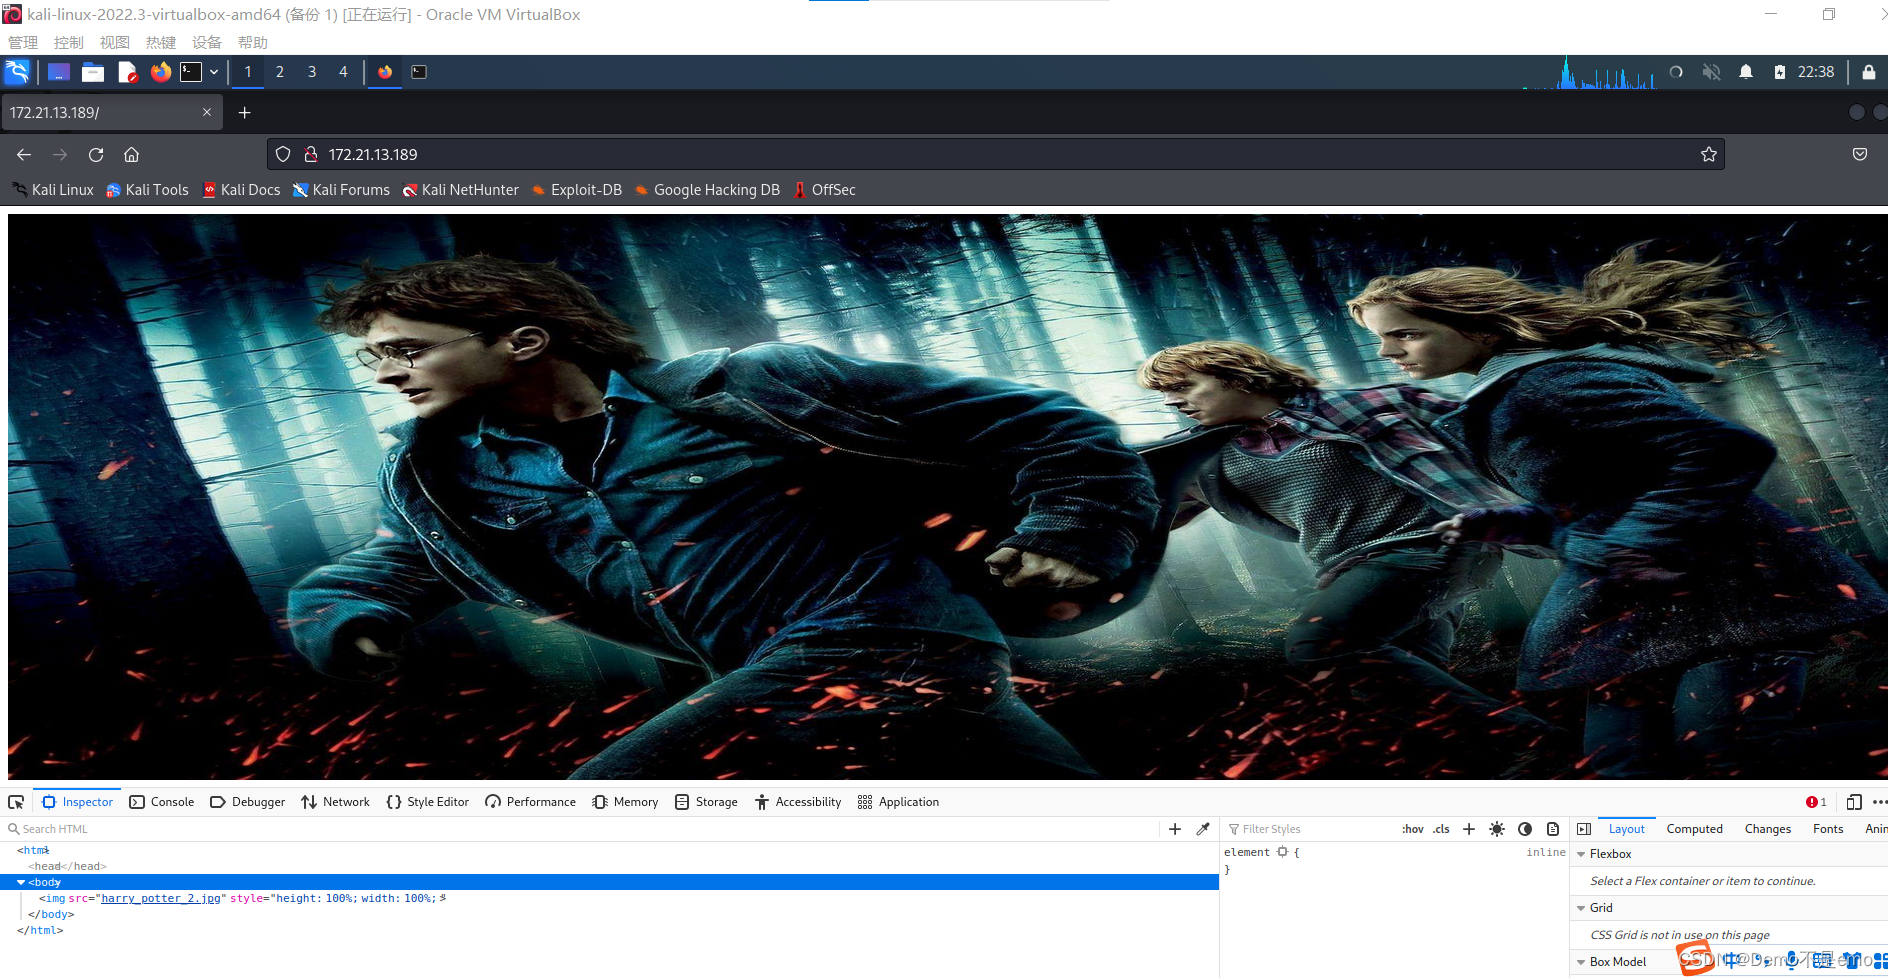Toggle the .cls classes panel

(x=1441, y=829)
